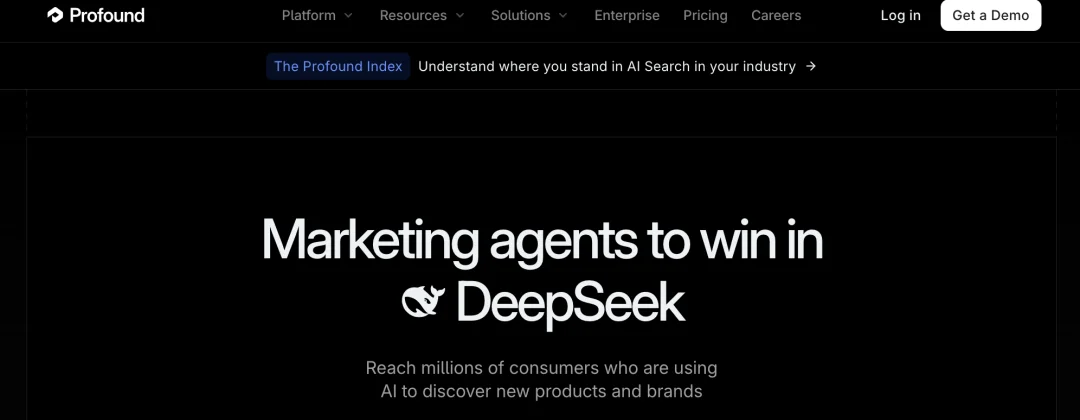Click the Get a Demo button

pyautogui.click(x=990, y=15)
